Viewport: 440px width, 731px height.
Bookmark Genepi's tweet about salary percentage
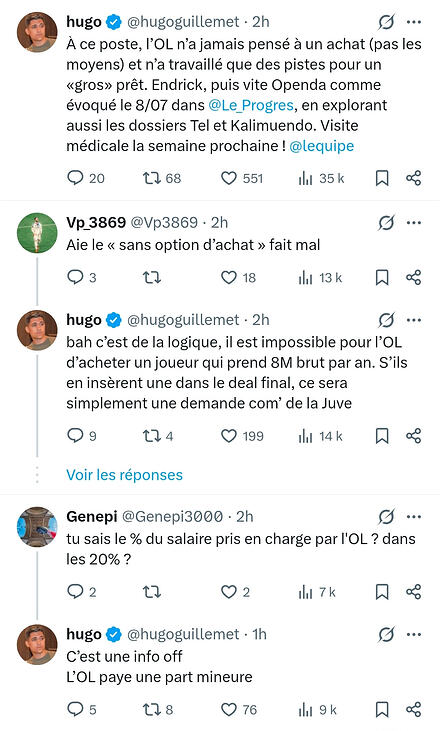coord(382,592)
